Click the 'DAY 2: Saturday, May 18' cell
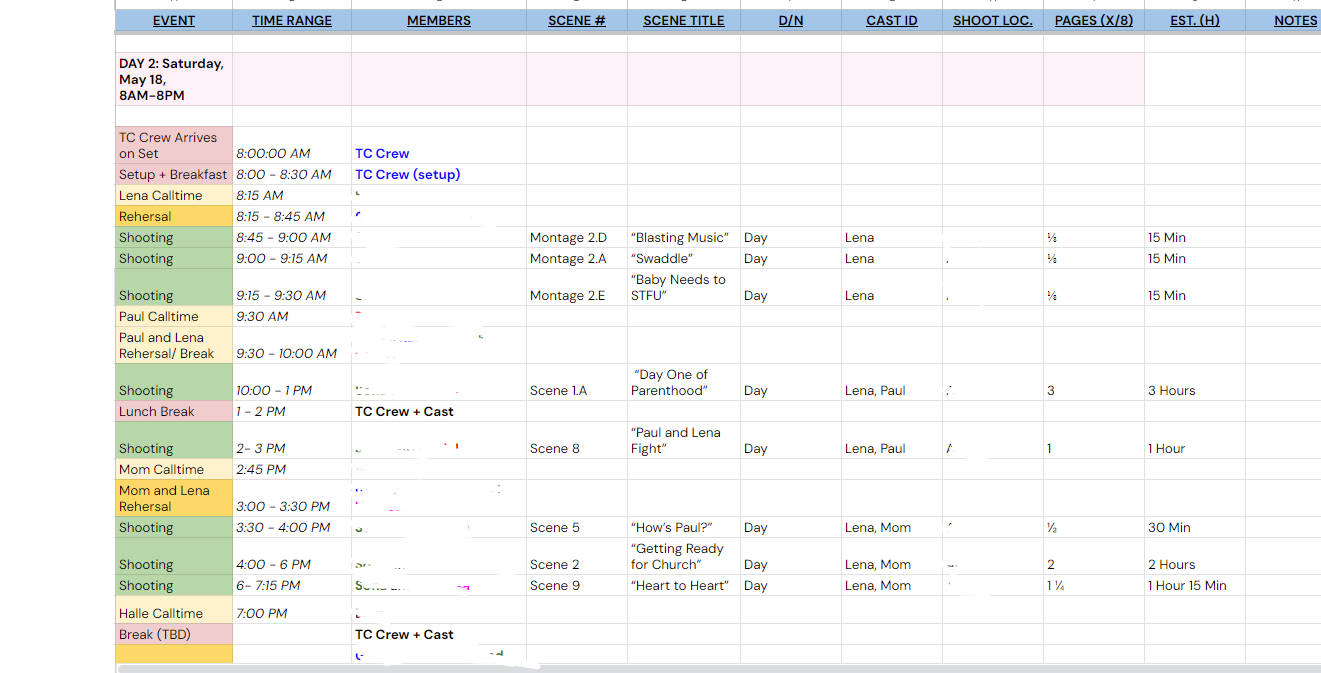Viewport: 1321px width, 673px height. pyautogui.click(x=174, y=79)
